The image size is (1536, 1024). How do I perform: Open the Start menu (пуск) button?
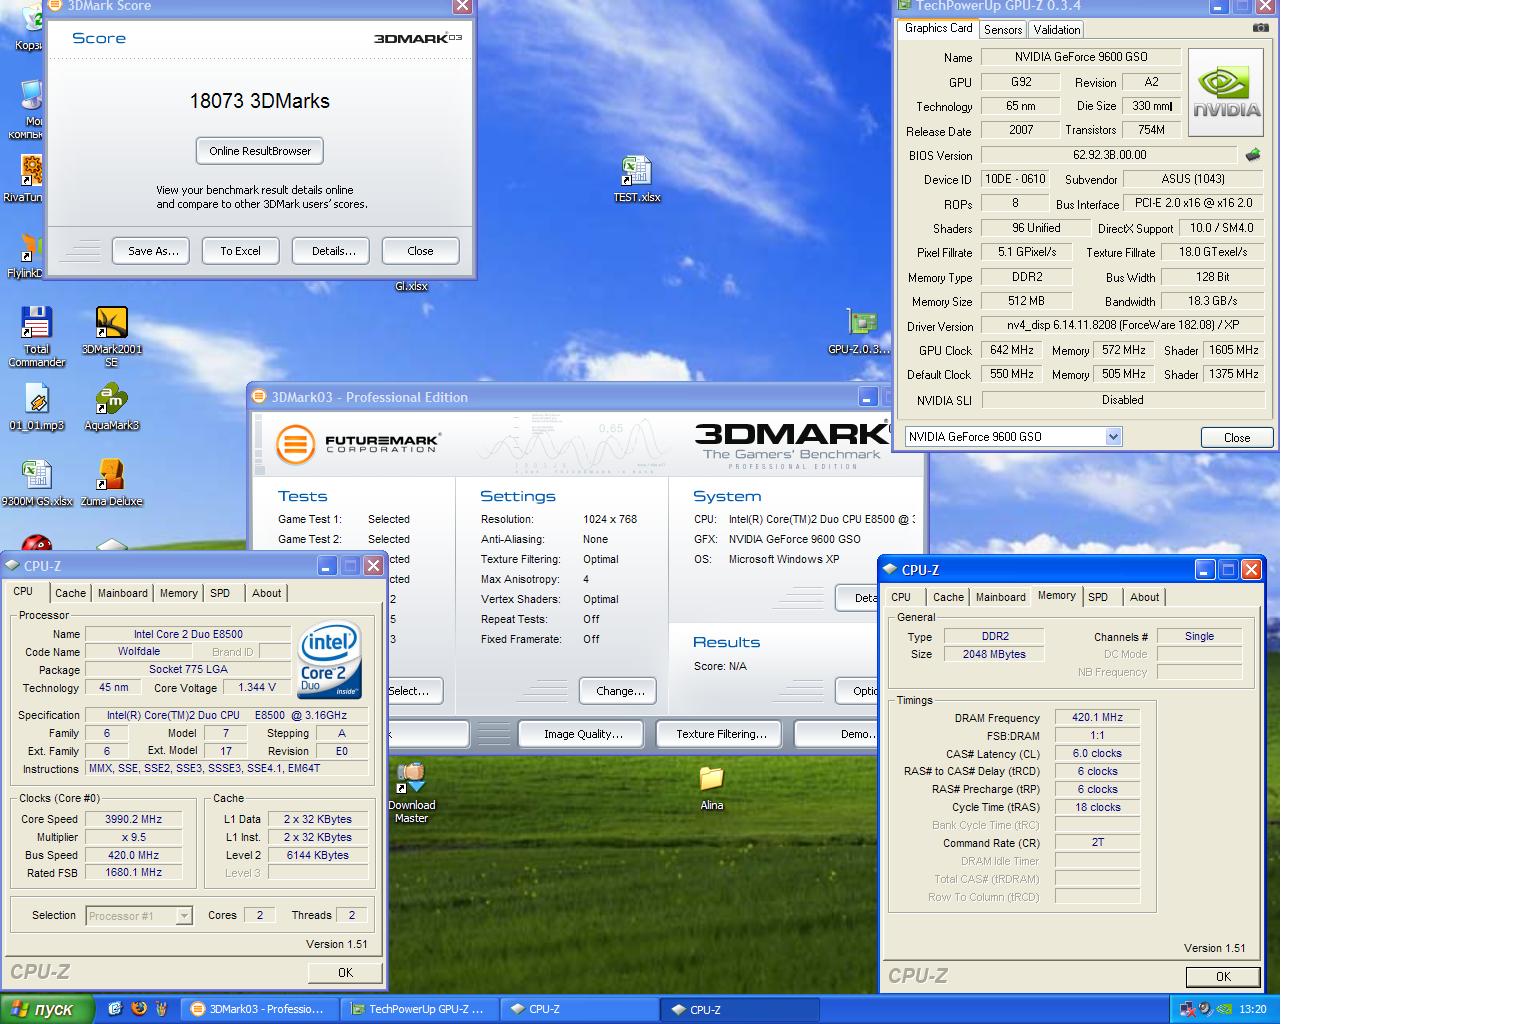pos(48,1009)
